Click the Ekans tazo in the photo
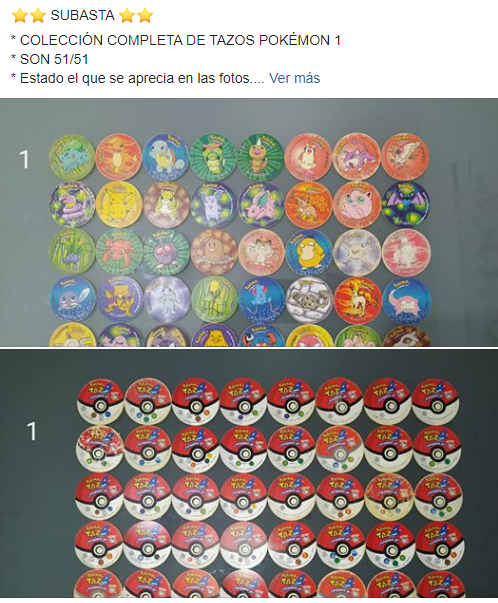The image size is (498, 603). [72, 204]
